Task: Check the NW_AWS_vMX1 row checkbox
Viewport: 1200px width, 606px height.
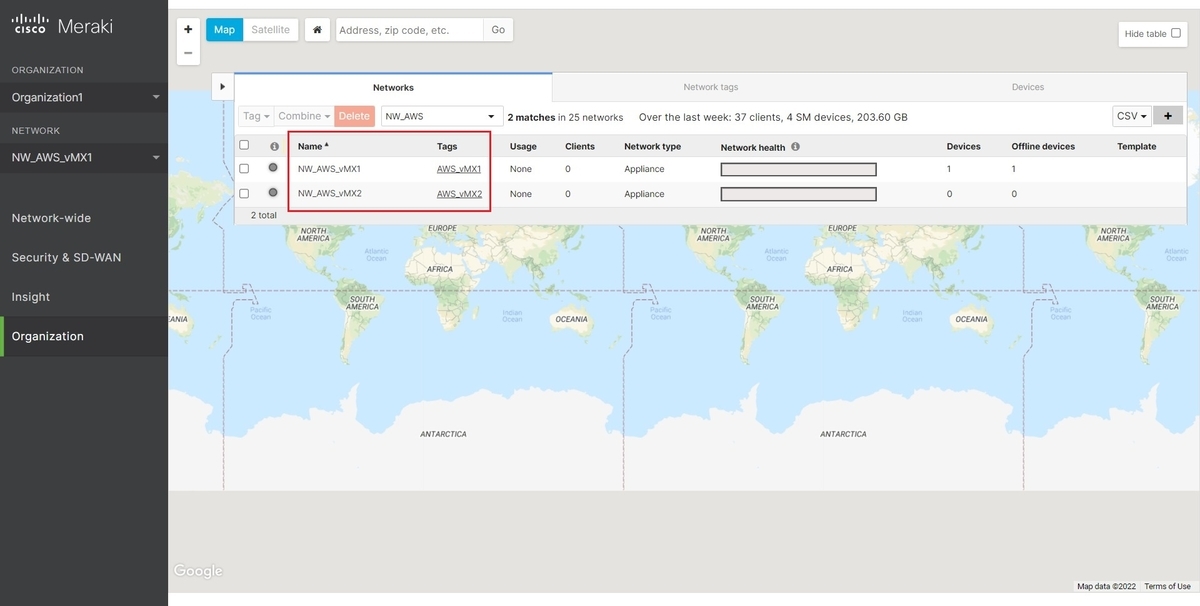Action: [x=244, y=169]
